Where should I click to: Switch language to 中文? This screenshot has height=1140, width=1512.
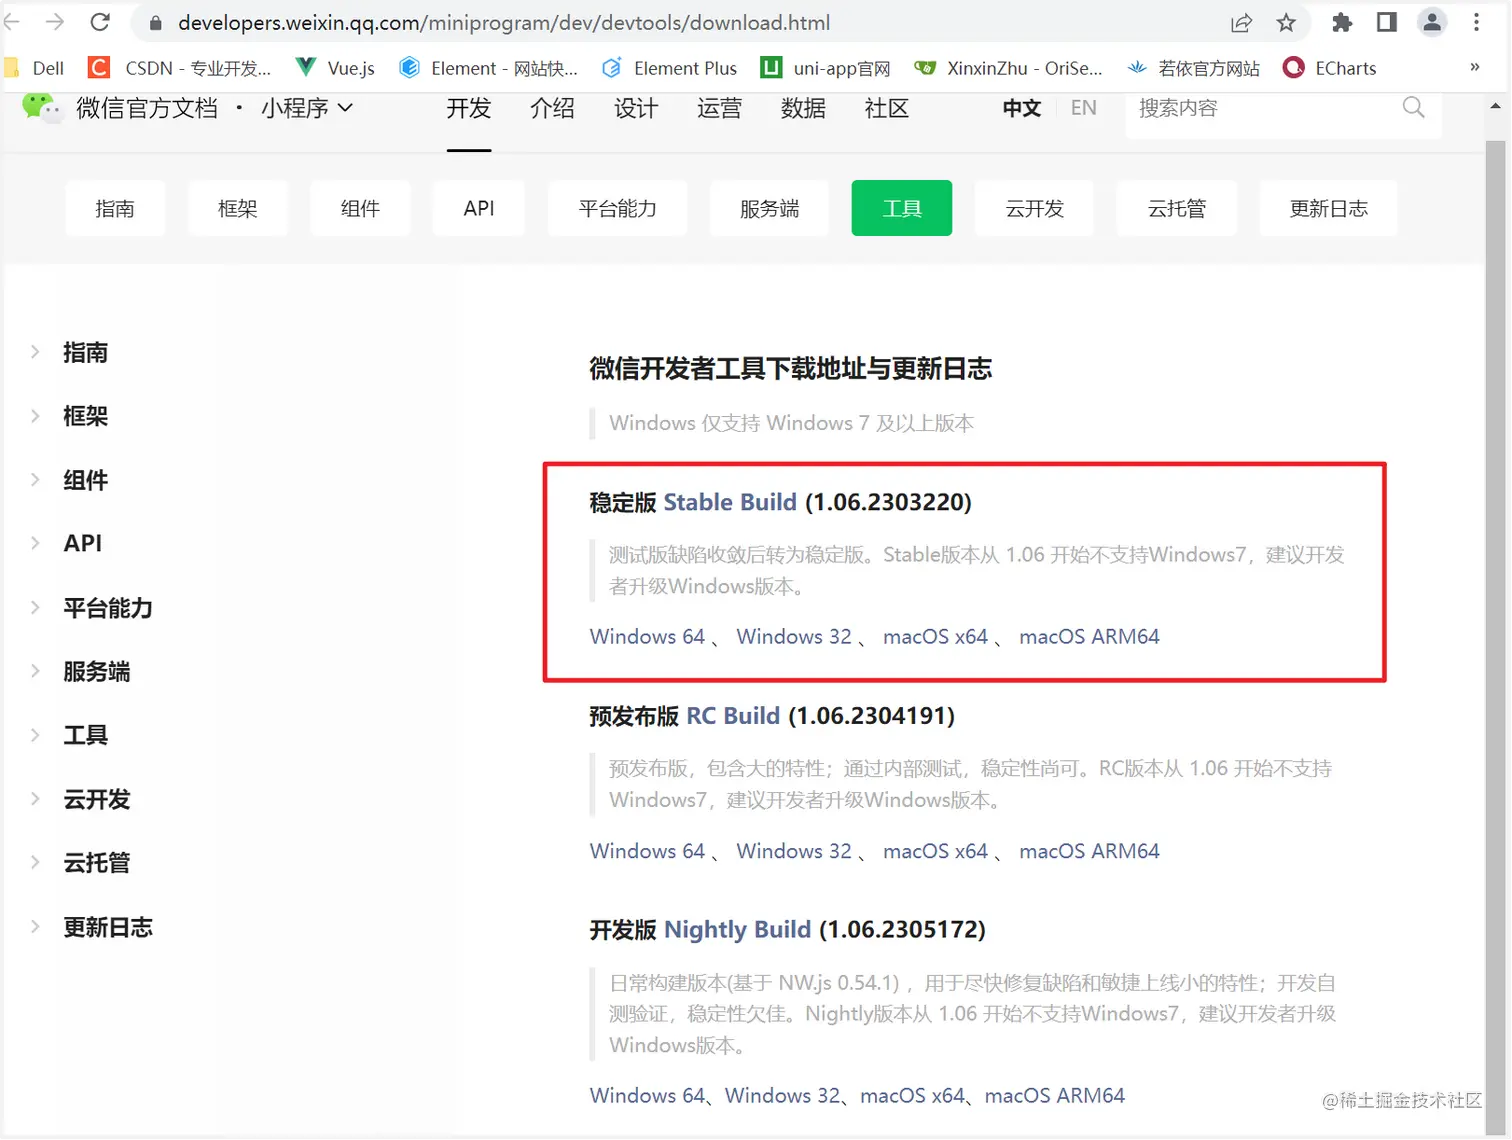(1022, 108)
